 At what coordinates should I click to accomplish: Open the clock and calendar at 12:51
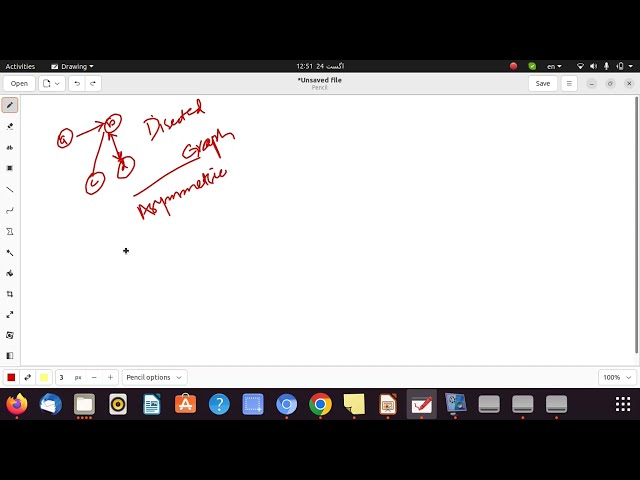pos(320,66)
